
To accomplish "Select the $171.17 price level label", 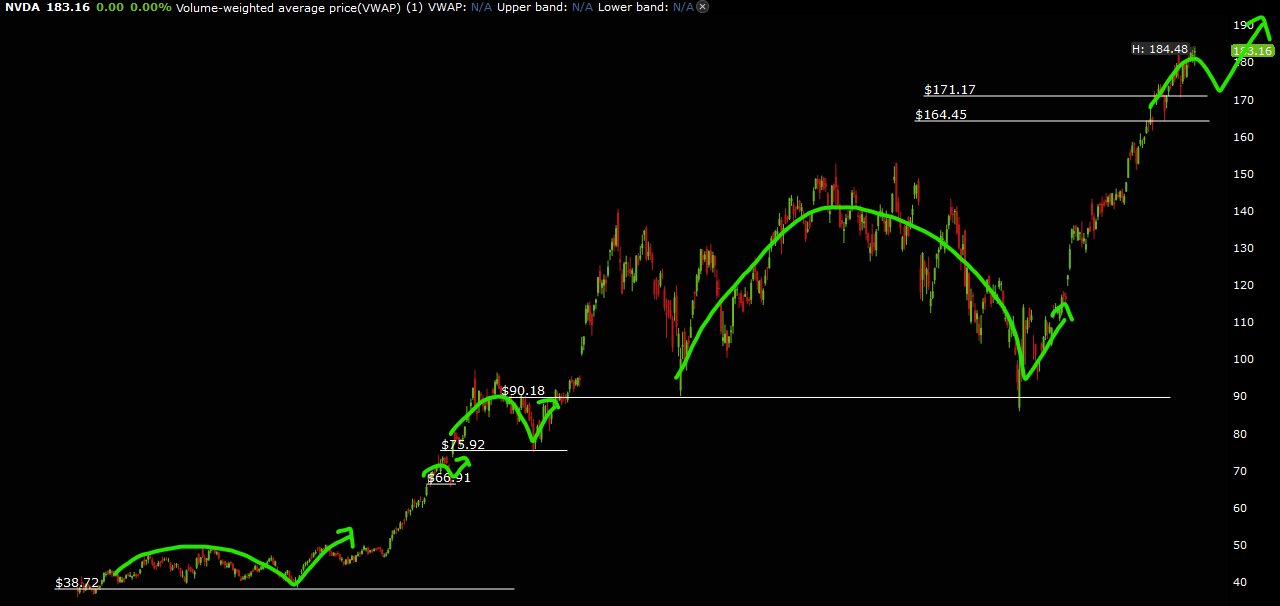I will [x=950, y=90].
